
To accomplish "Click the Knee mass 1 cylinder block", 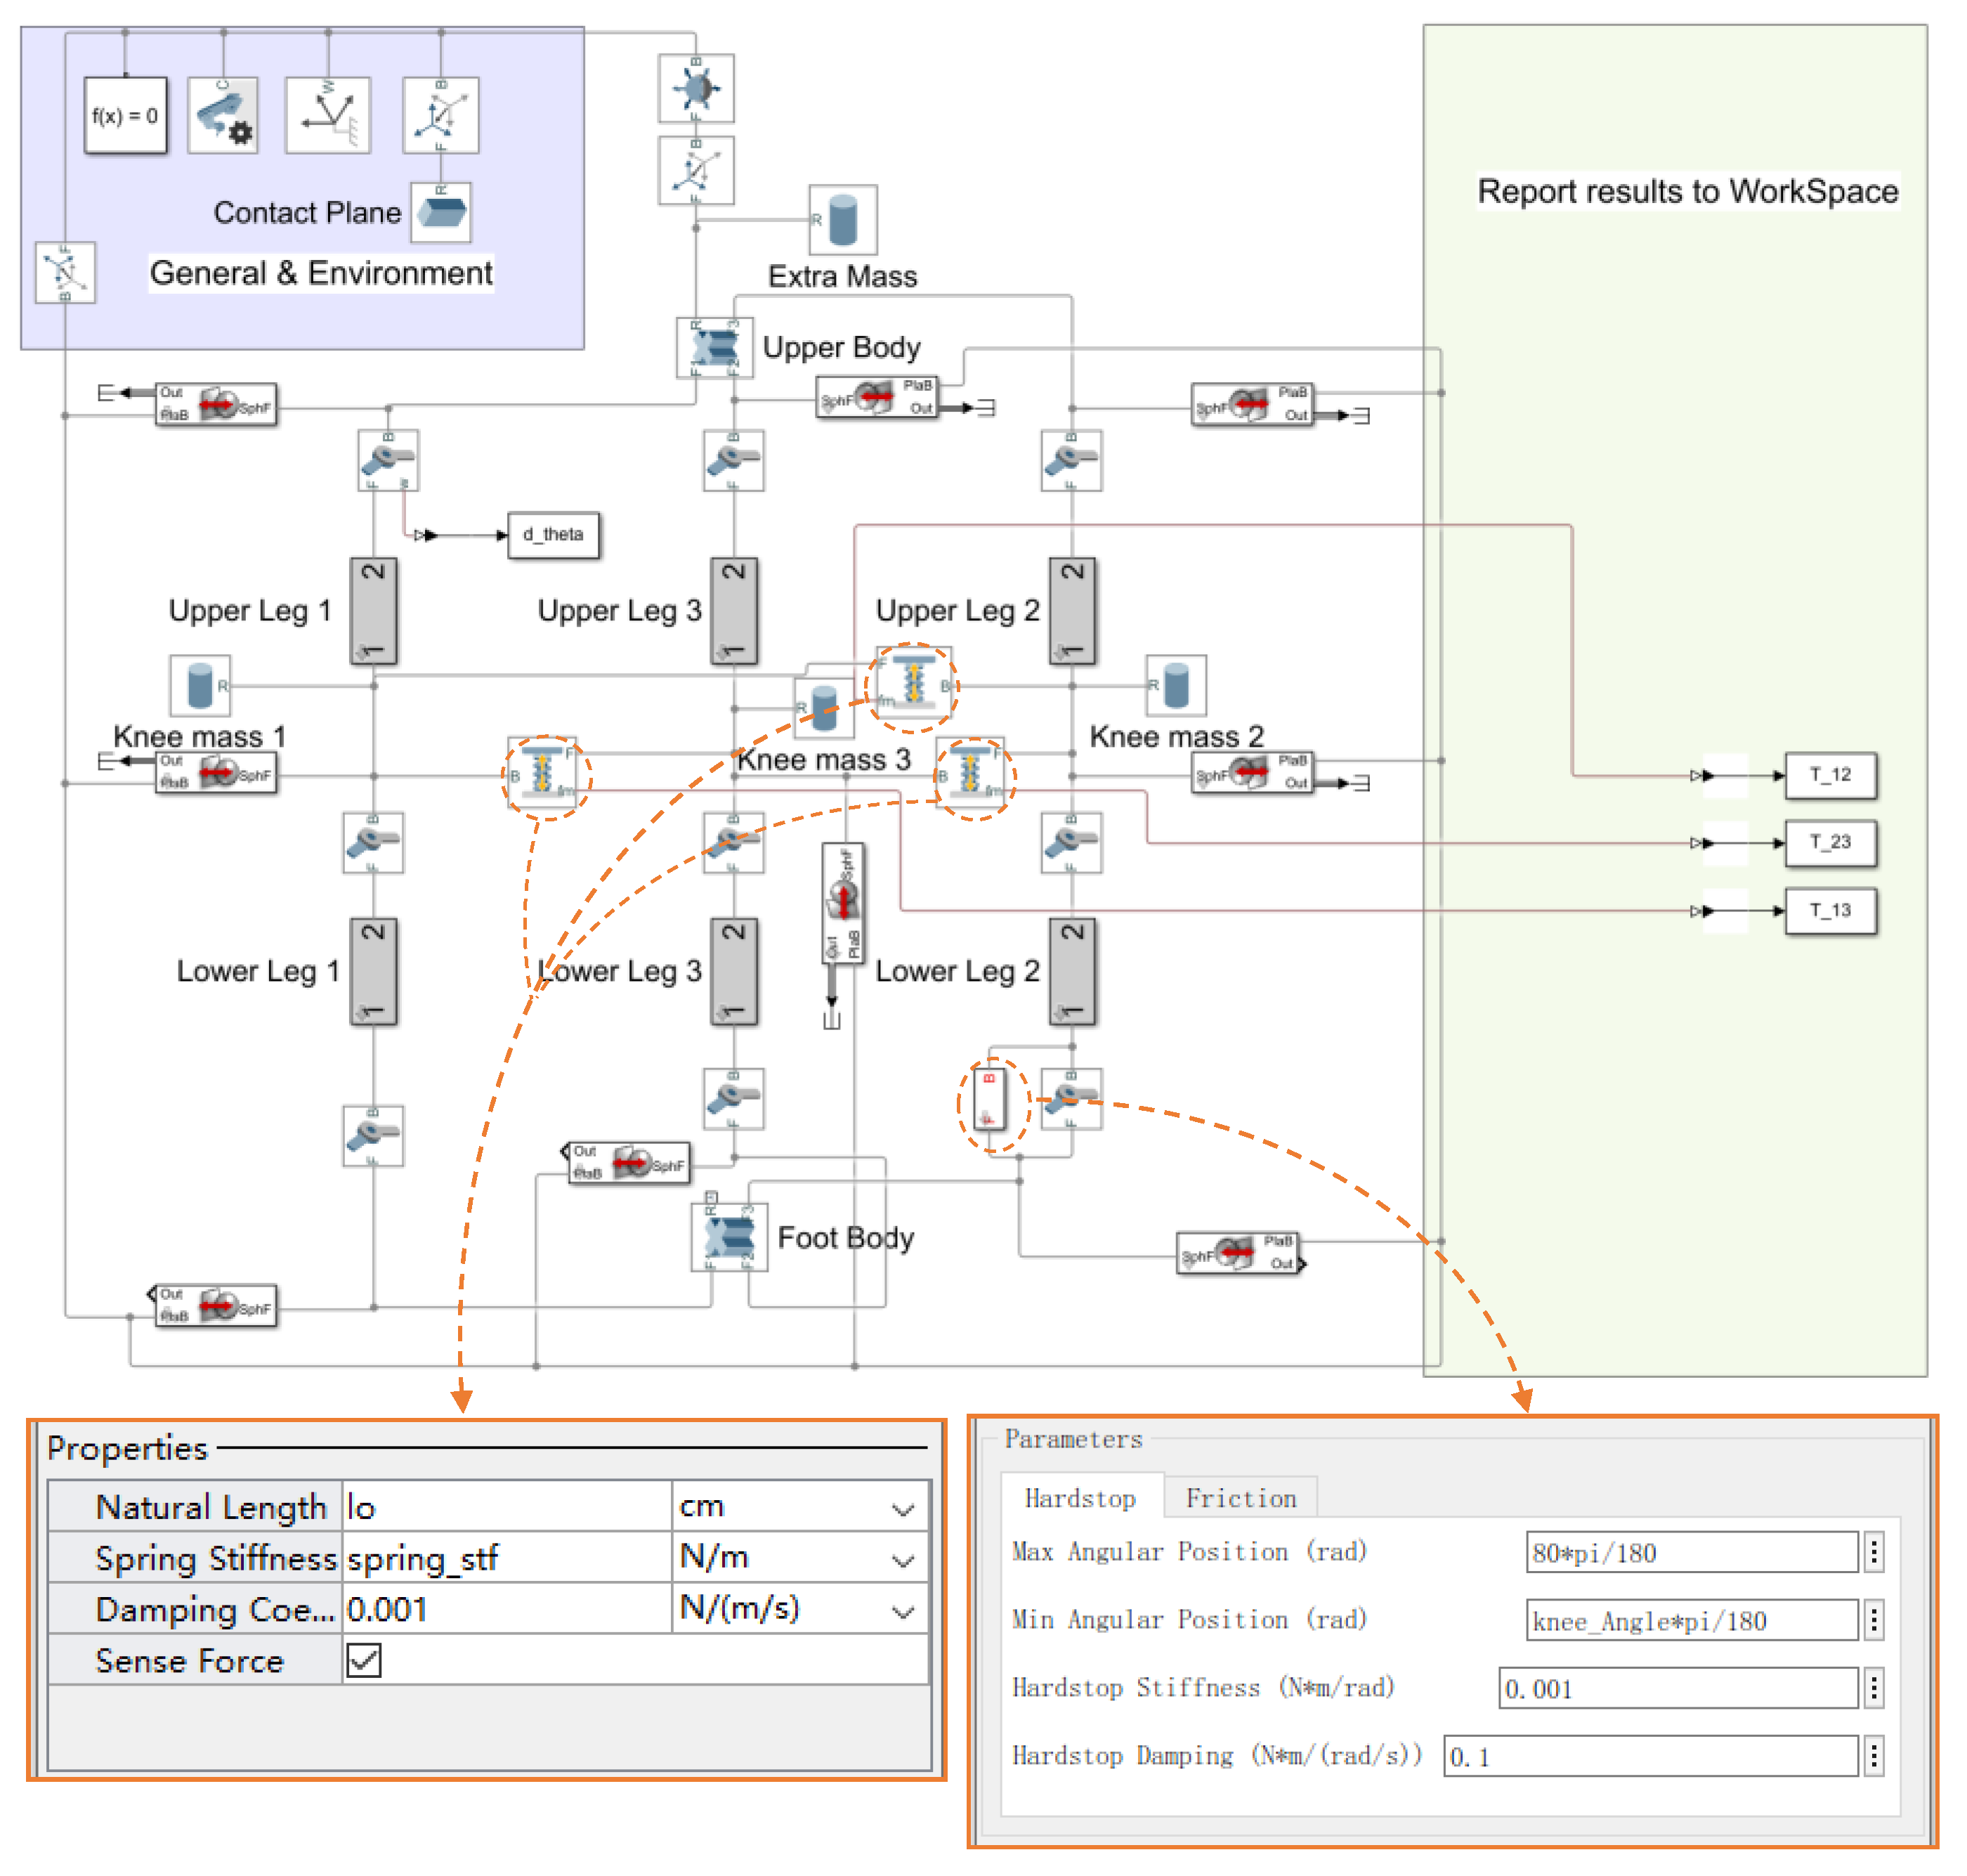I will (x=200, y=685).
